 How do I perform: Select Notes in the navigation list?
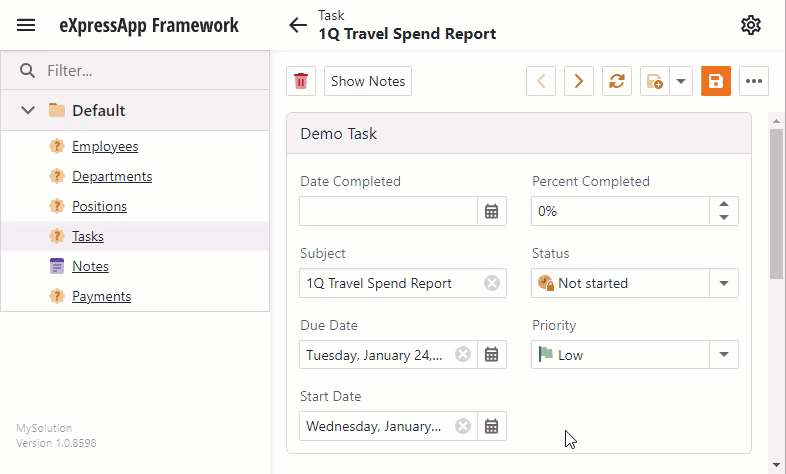90,266
